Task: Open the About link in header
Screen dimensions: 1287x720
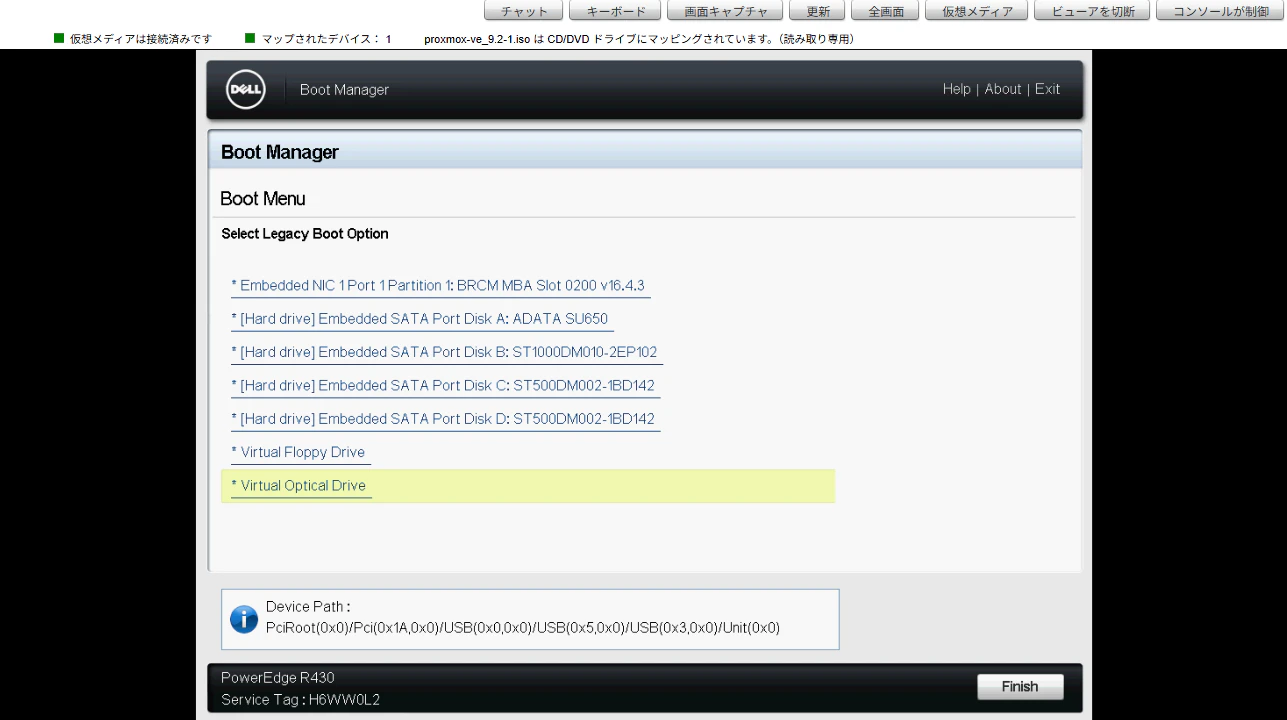Action: [1003, 89]
